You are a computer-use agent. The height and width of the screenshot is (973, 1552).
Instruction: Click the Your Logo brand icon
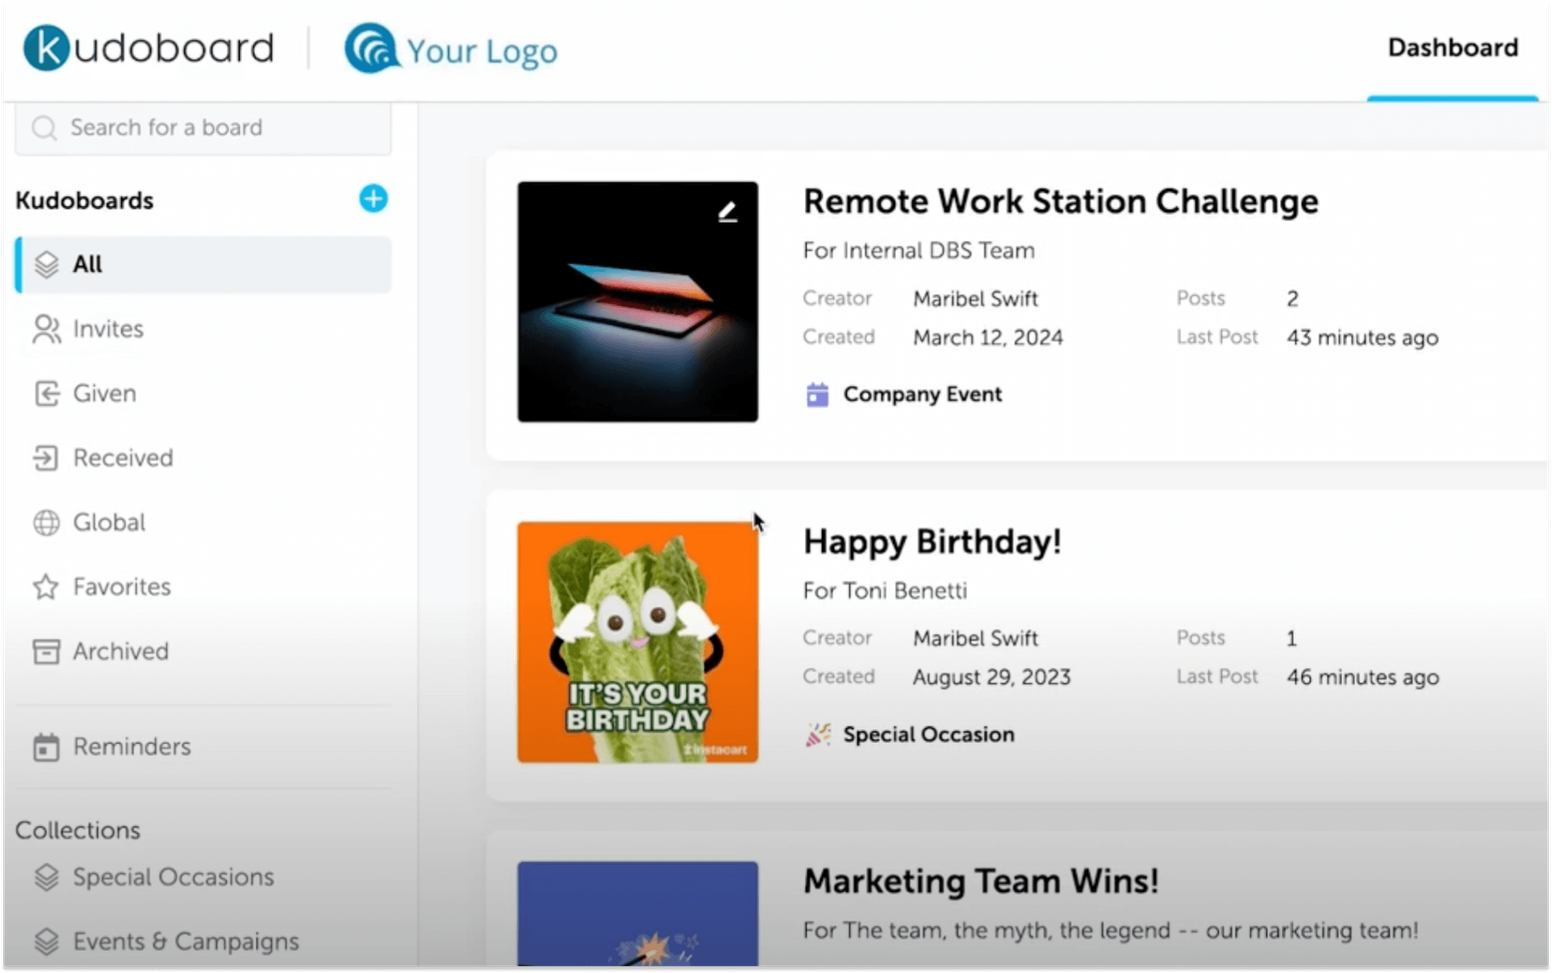(x=371, y=48)
